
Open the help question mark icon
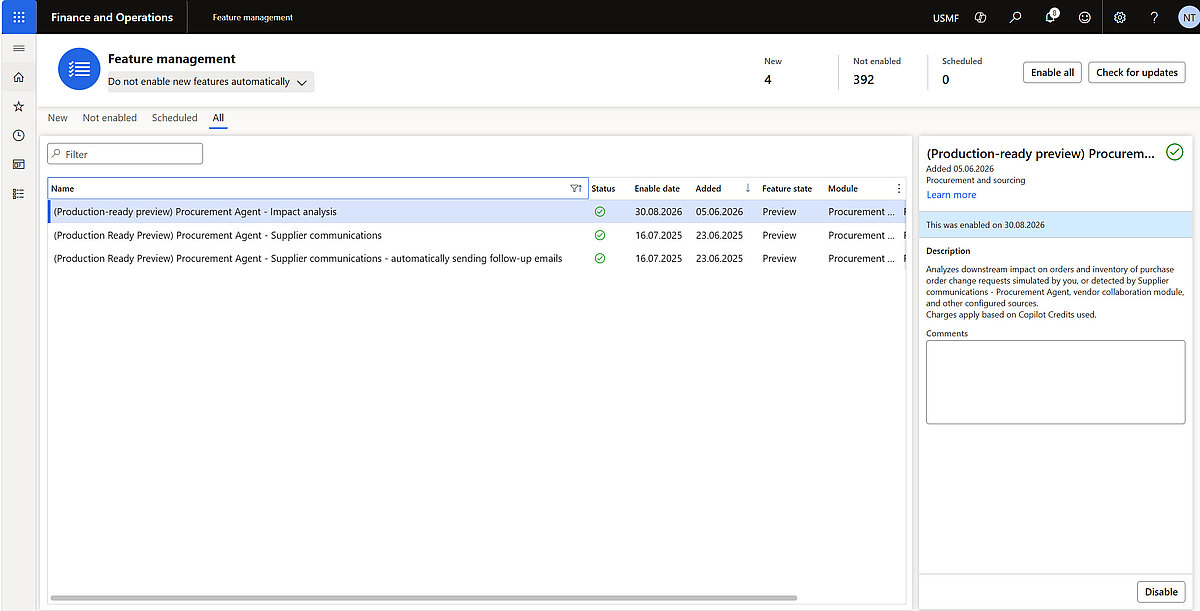(x=1154, y=17)
